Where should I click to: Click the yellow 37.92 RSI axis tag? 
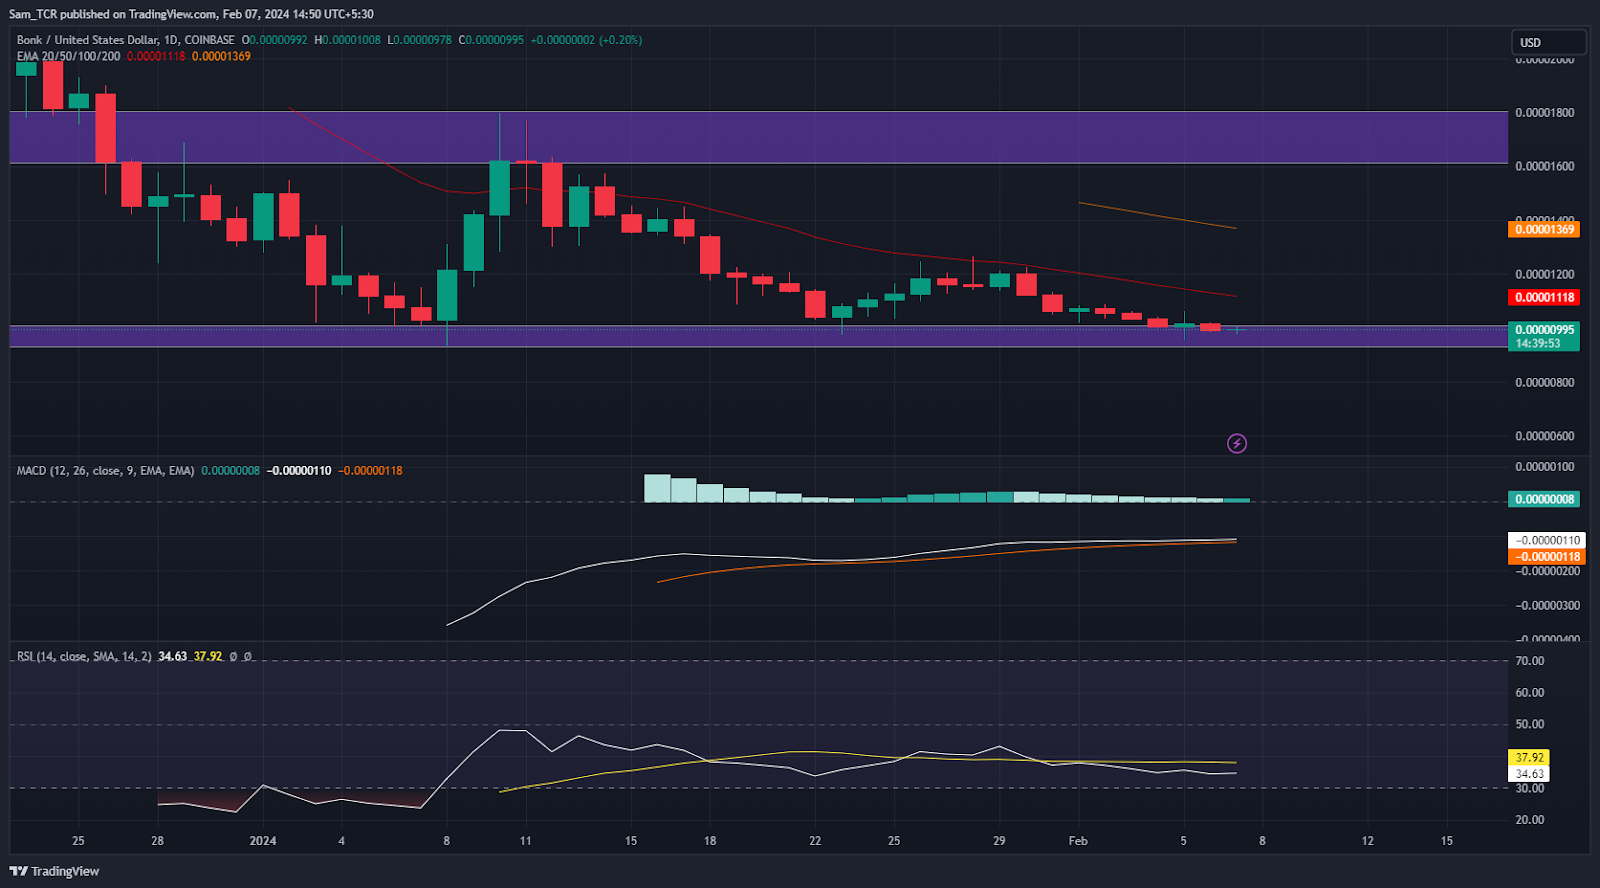(1528, 758)
